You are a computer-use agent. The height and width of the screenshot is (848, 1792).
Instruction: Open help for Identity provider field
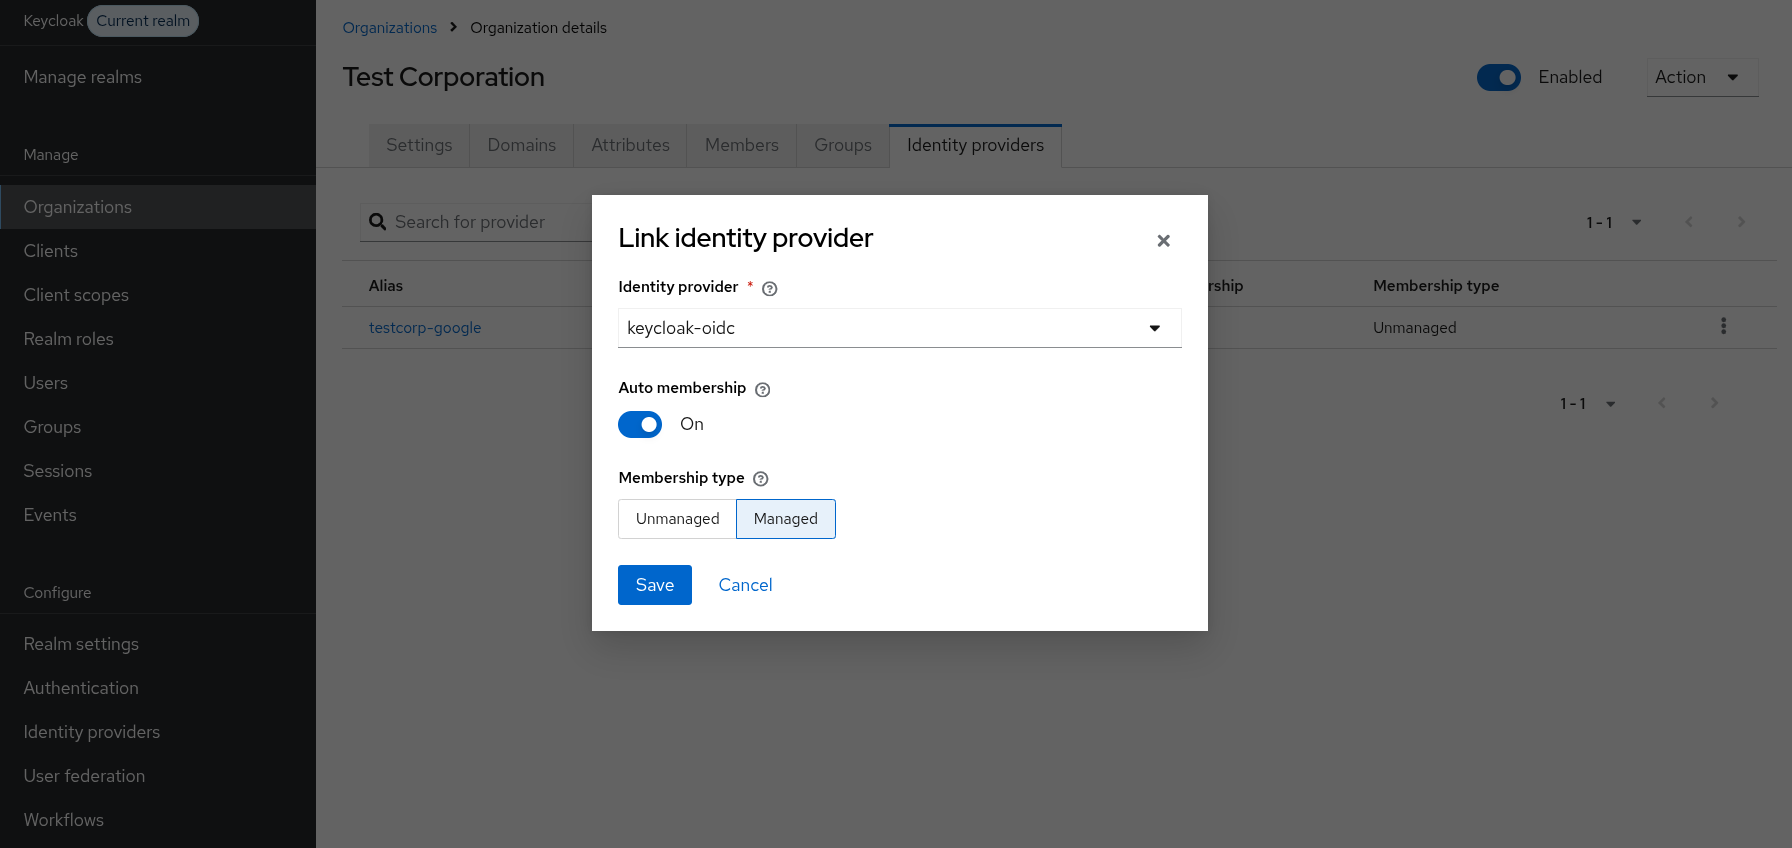(x=769, y=289)
